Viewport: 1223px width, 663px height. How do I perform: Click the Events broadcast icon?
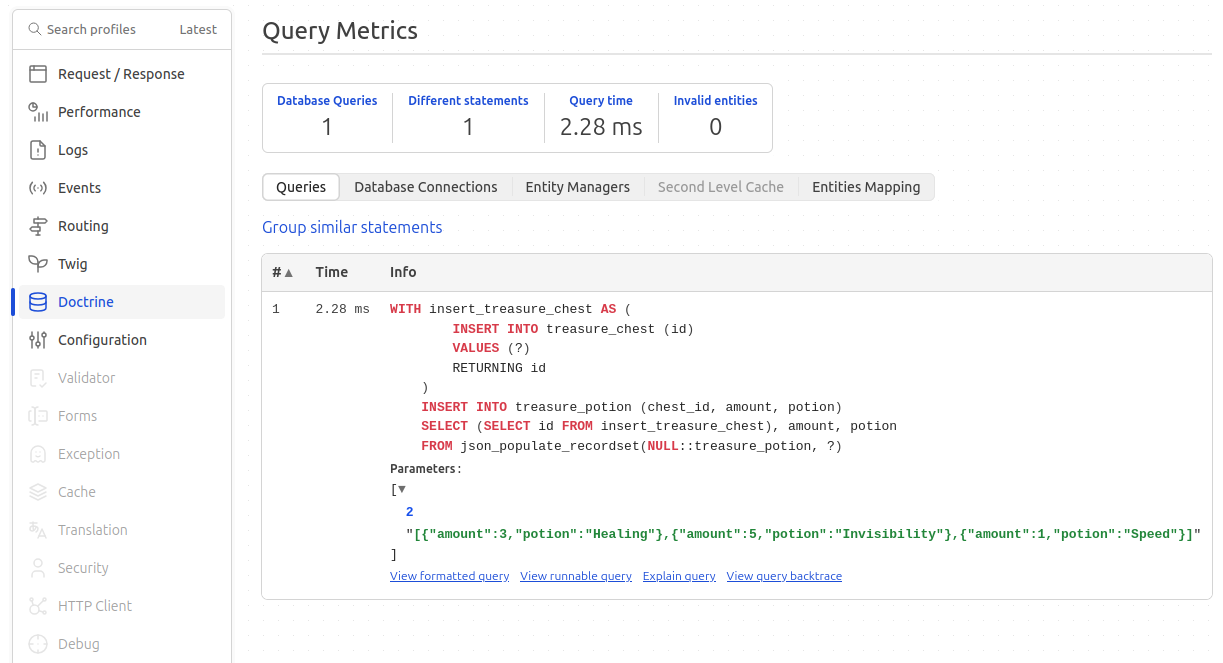pos(38,188)
